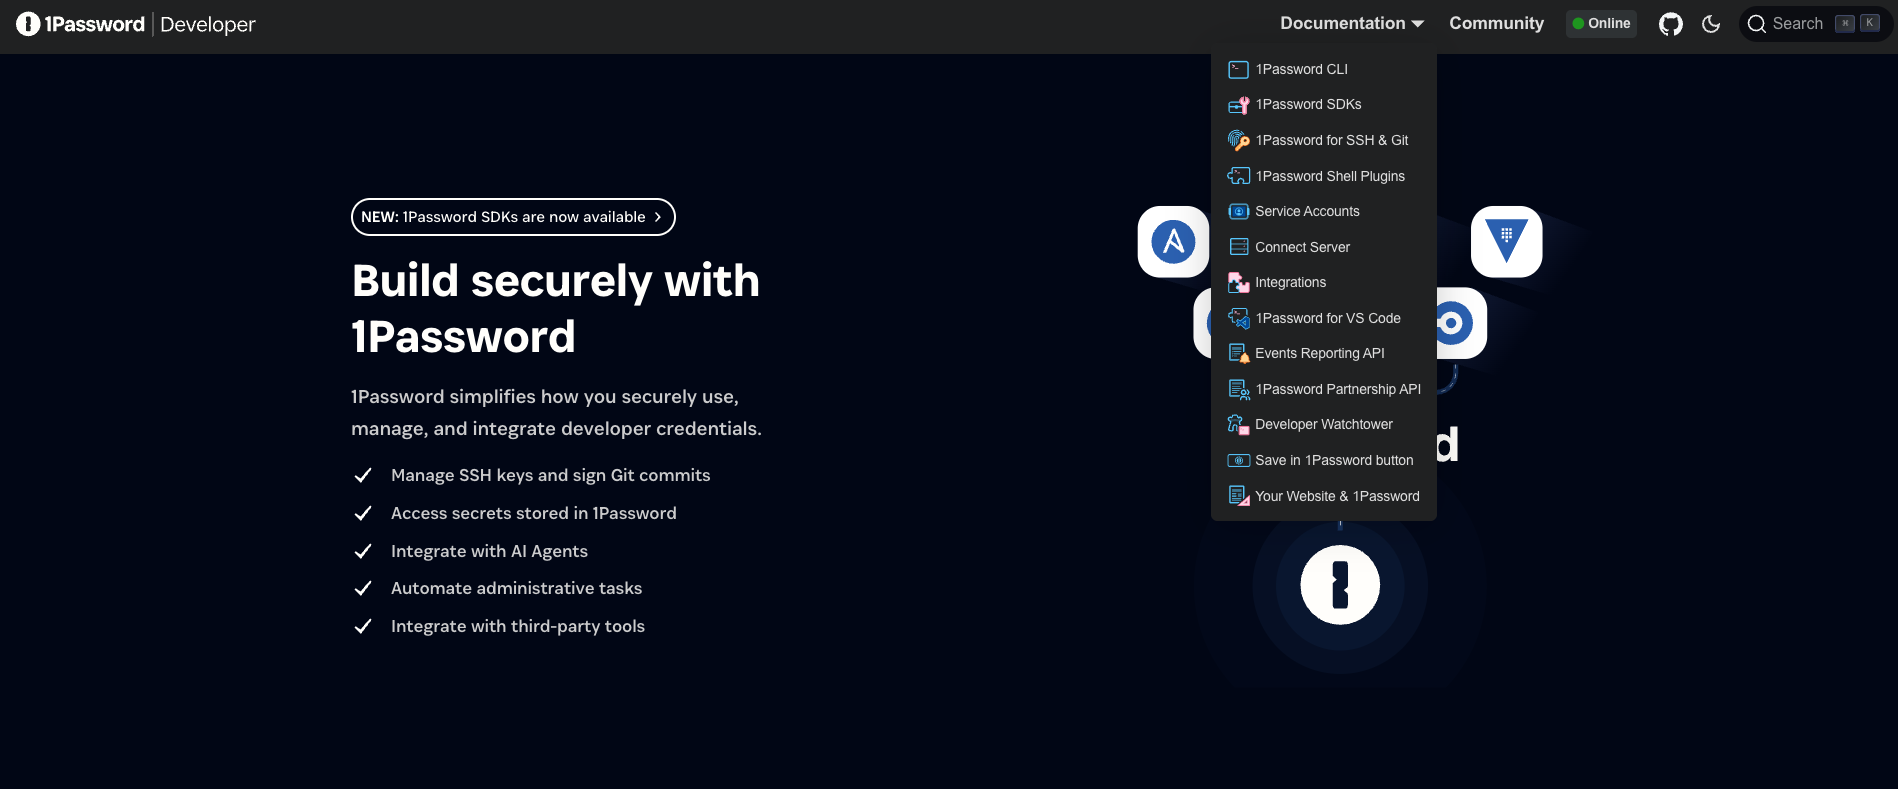Viewport: 1898px width, 789px height.
Task: Click the 1Password SDKs icon
Action: pos(1238,105)
